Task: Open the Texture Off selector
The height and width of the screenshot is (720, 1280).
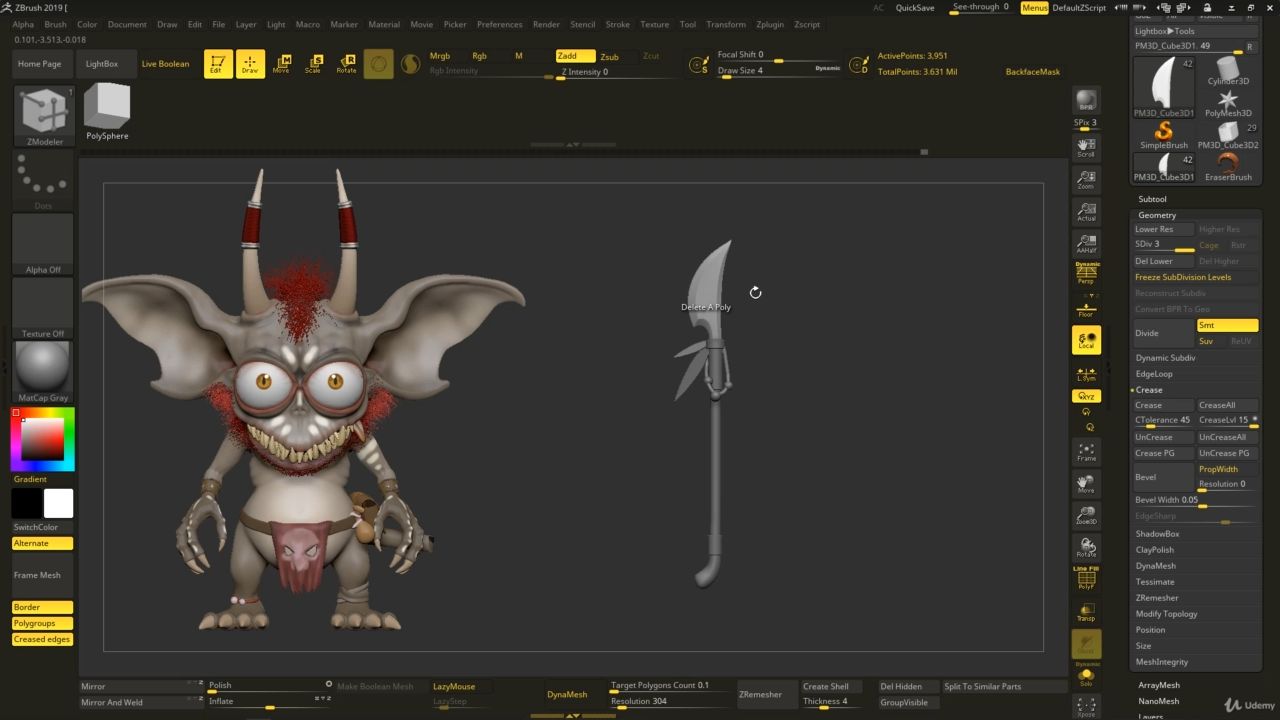Action: [43, 308]
